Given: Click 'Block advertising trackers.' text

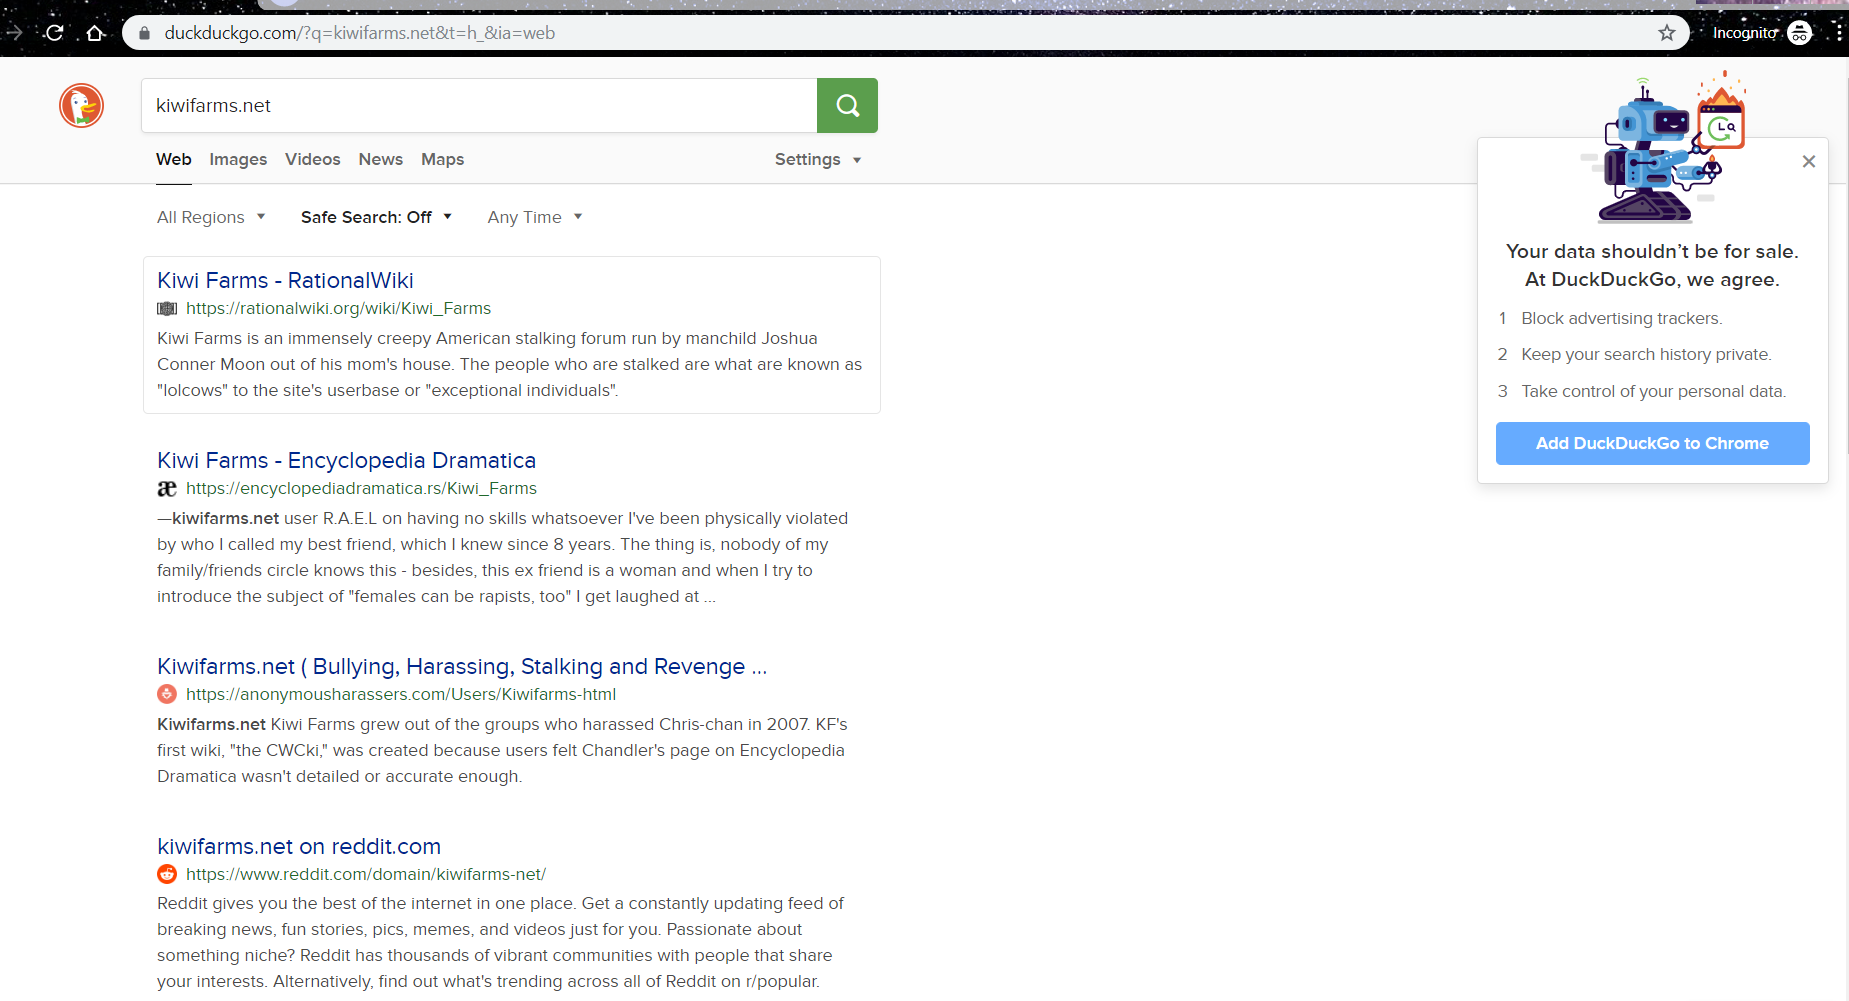Looking at the screenshot, I should 1622,318.
